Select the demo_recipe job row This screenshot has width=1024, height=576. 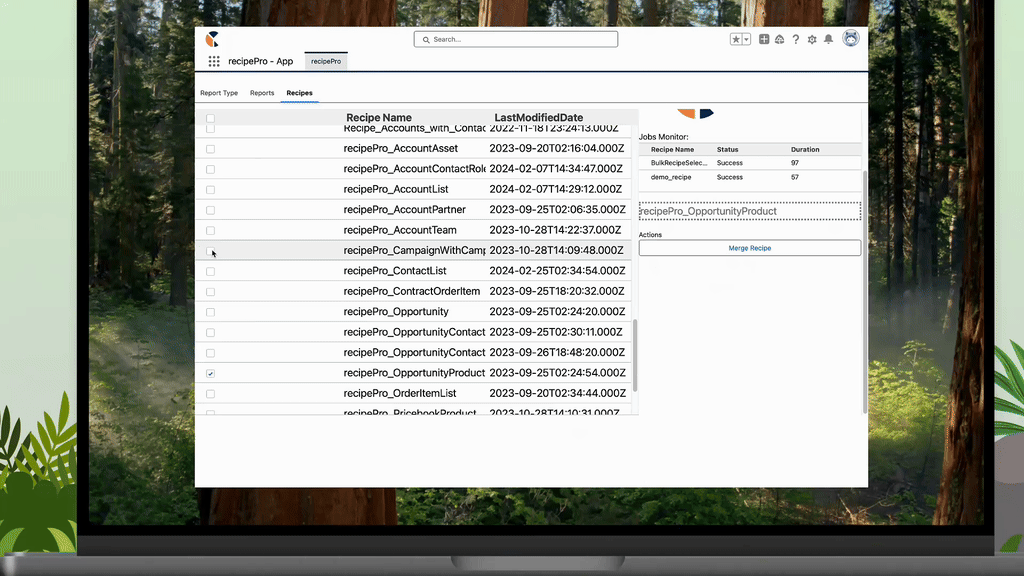point(750,177)
